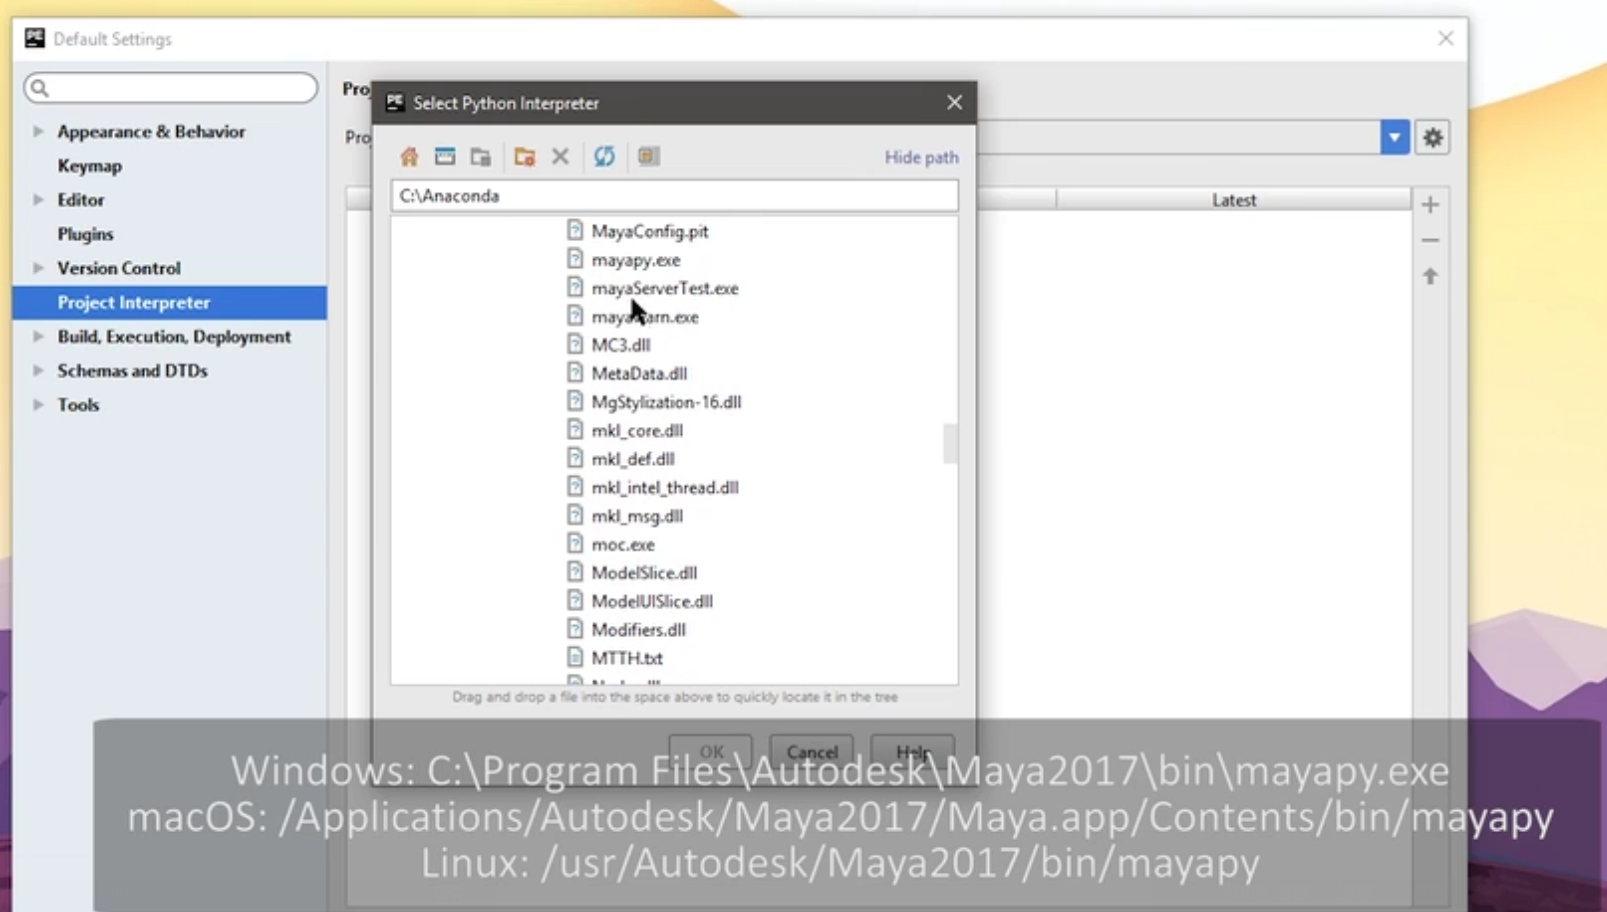This screenshot has height=912, width=1607.
Task: Expand the Tools settings section
Action: pos(38,405)
